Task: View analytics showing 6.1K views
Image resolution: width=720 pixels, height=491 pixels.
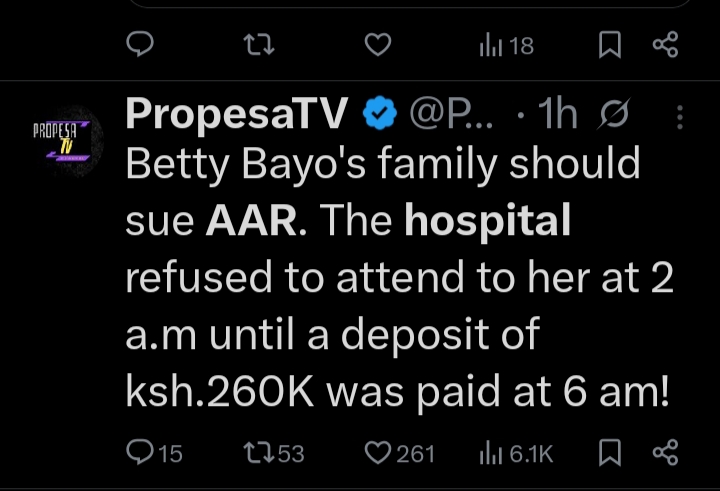Action: 517,453
